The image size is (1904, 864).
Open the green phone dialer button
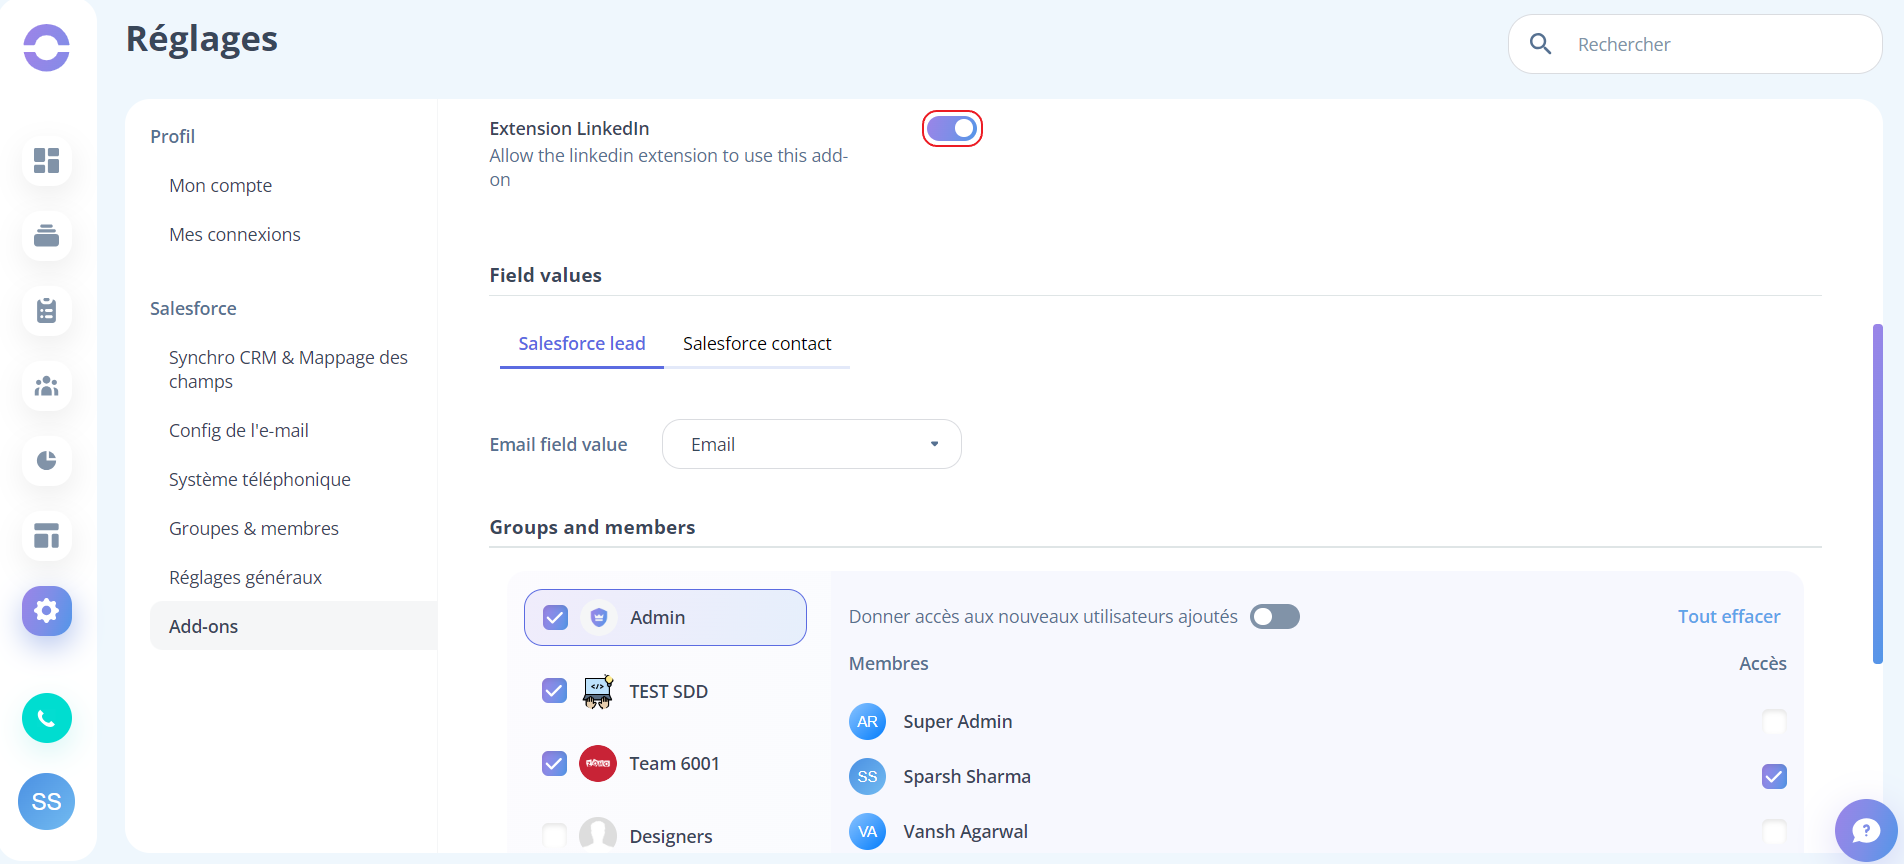(x=46, y=718)
